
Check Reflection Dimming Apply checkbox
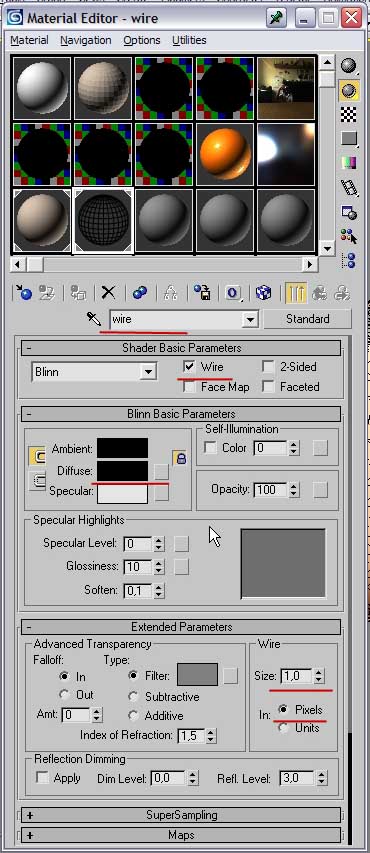[x=42, y=777]
